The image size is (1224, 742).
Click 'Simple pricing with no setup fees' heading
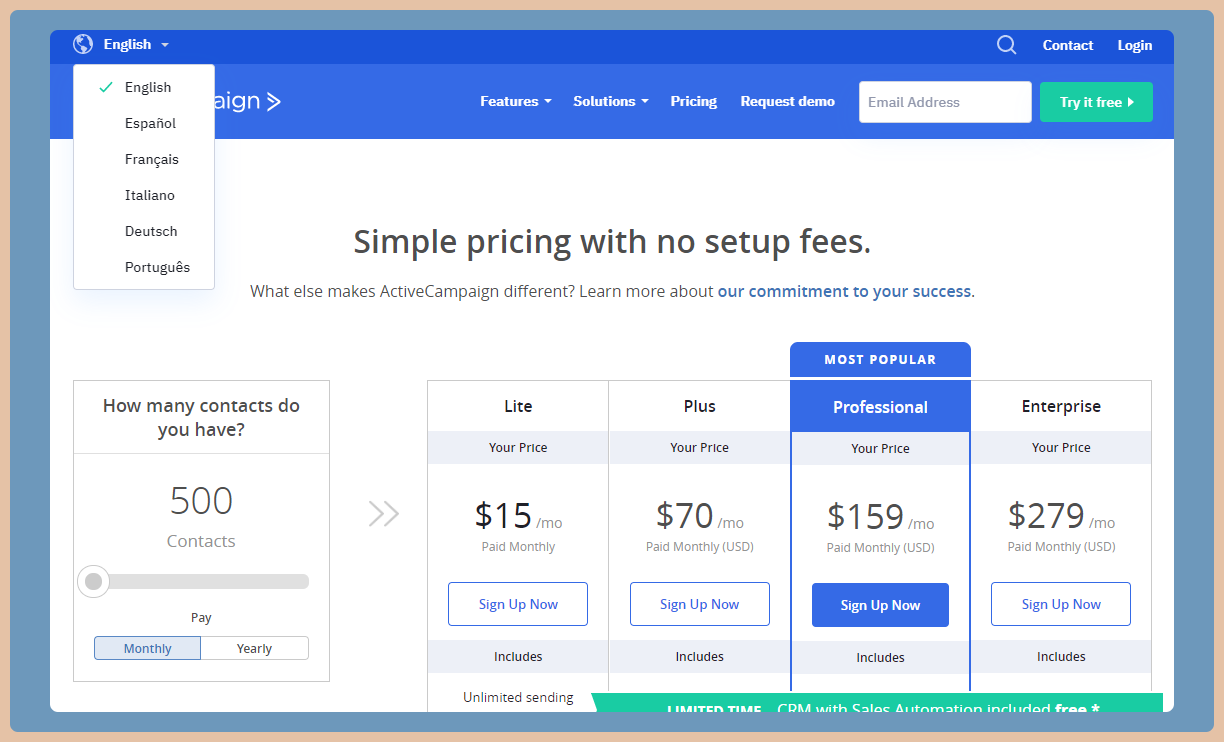tap(612, 241)
